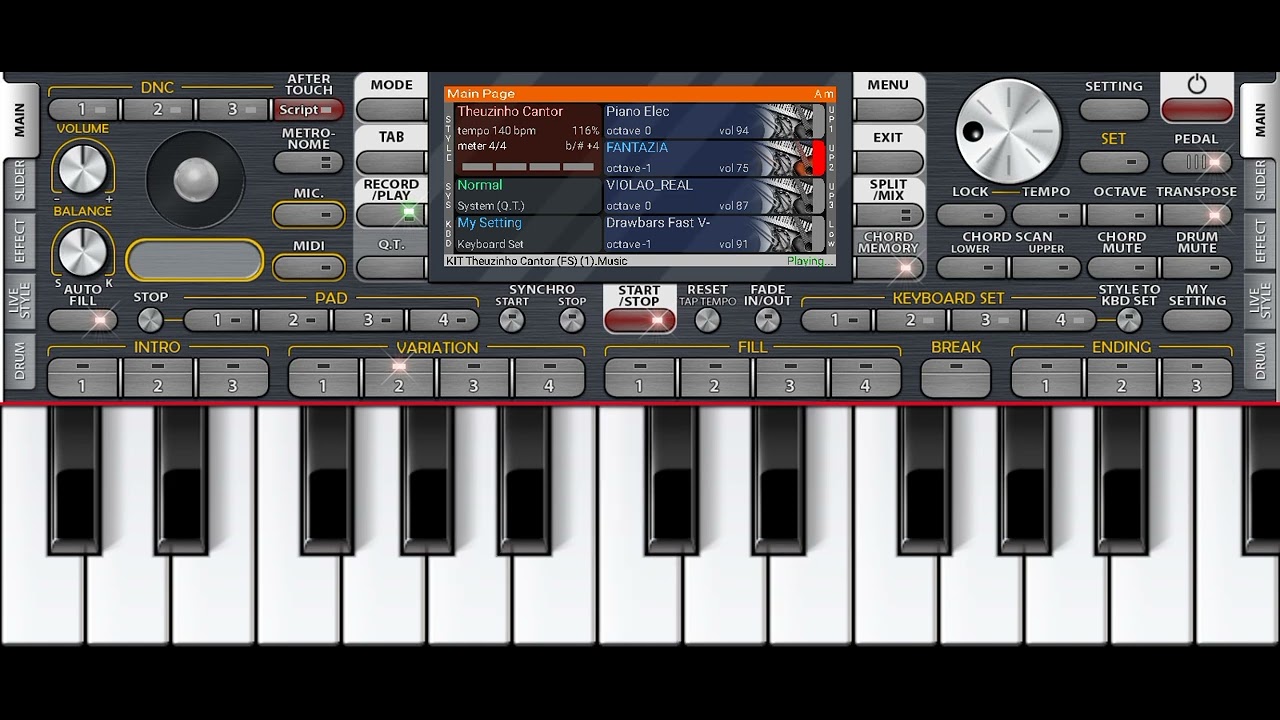Turn the large tempo dial
1280x720 pixels.
(1008, 131)
